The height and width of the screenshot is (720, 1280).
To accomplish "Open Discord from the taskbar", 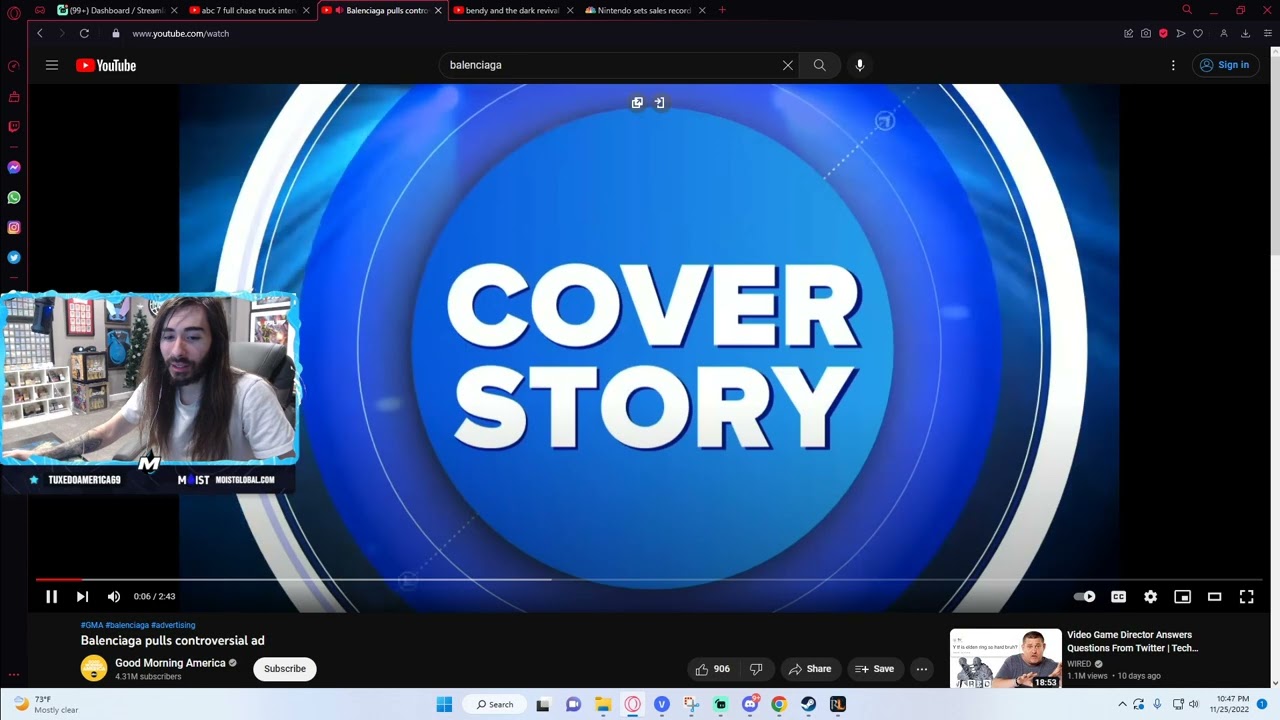I will click(750, 704).
